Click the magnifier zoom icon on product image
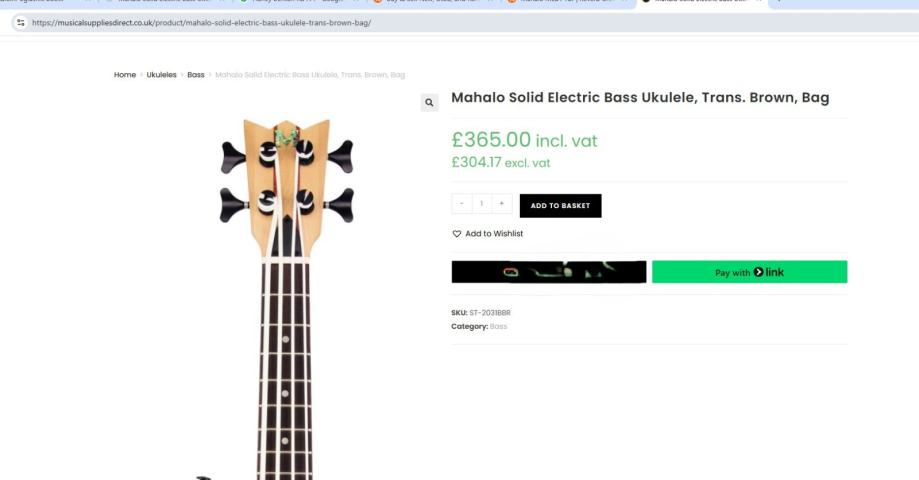Viewport: 919px width, 480px height. [429, 102]
